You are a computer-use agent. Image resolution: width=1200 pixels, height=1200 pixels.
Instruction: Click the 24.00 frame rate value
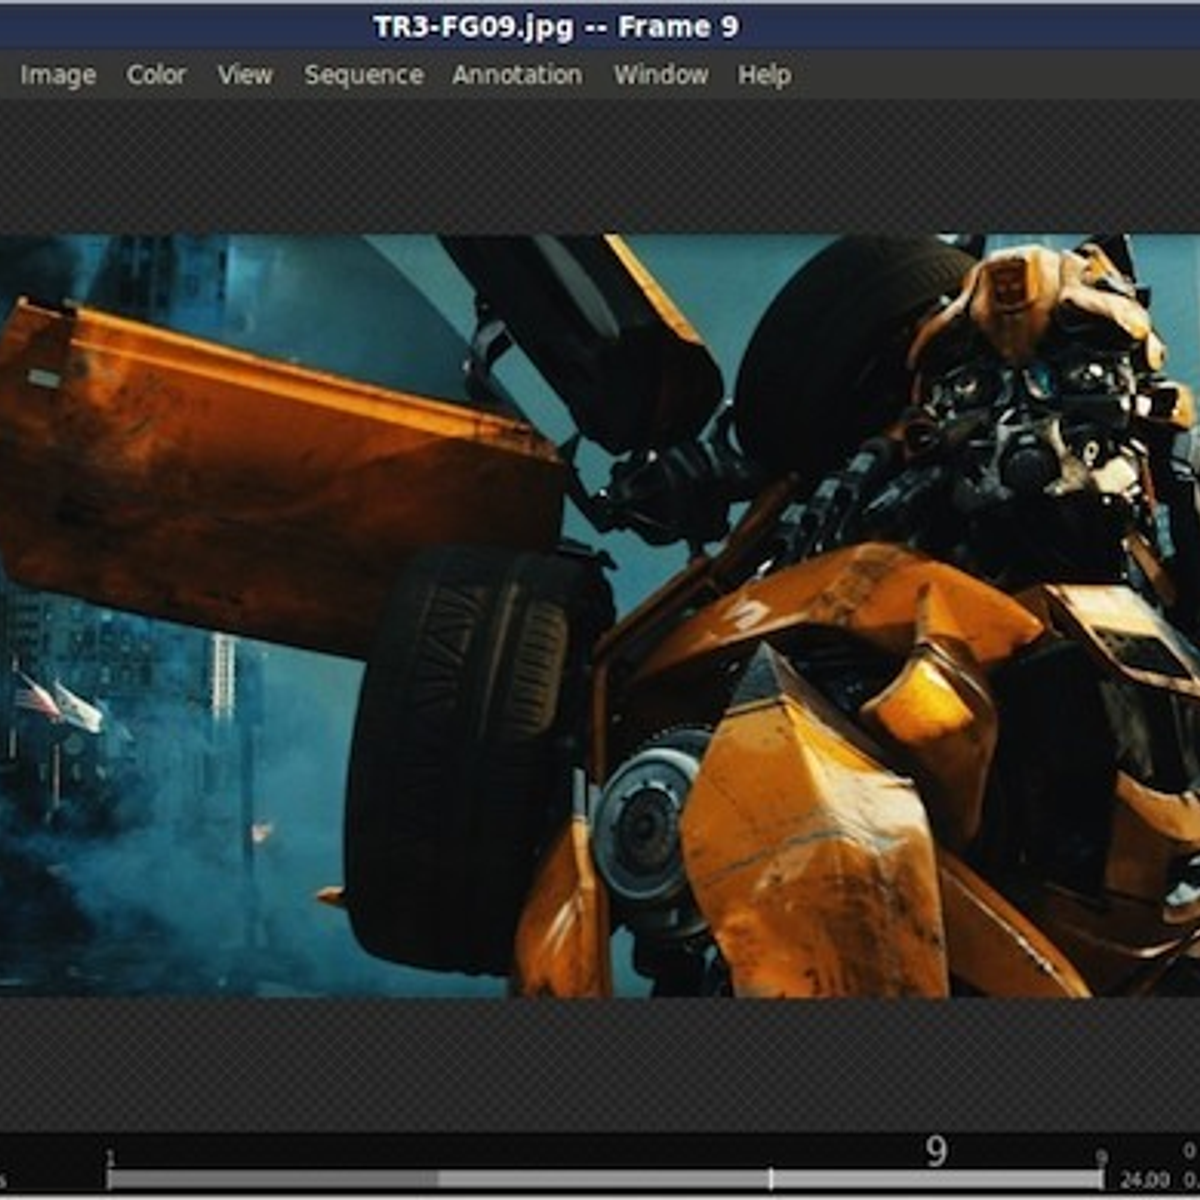coord(1145,1180)
